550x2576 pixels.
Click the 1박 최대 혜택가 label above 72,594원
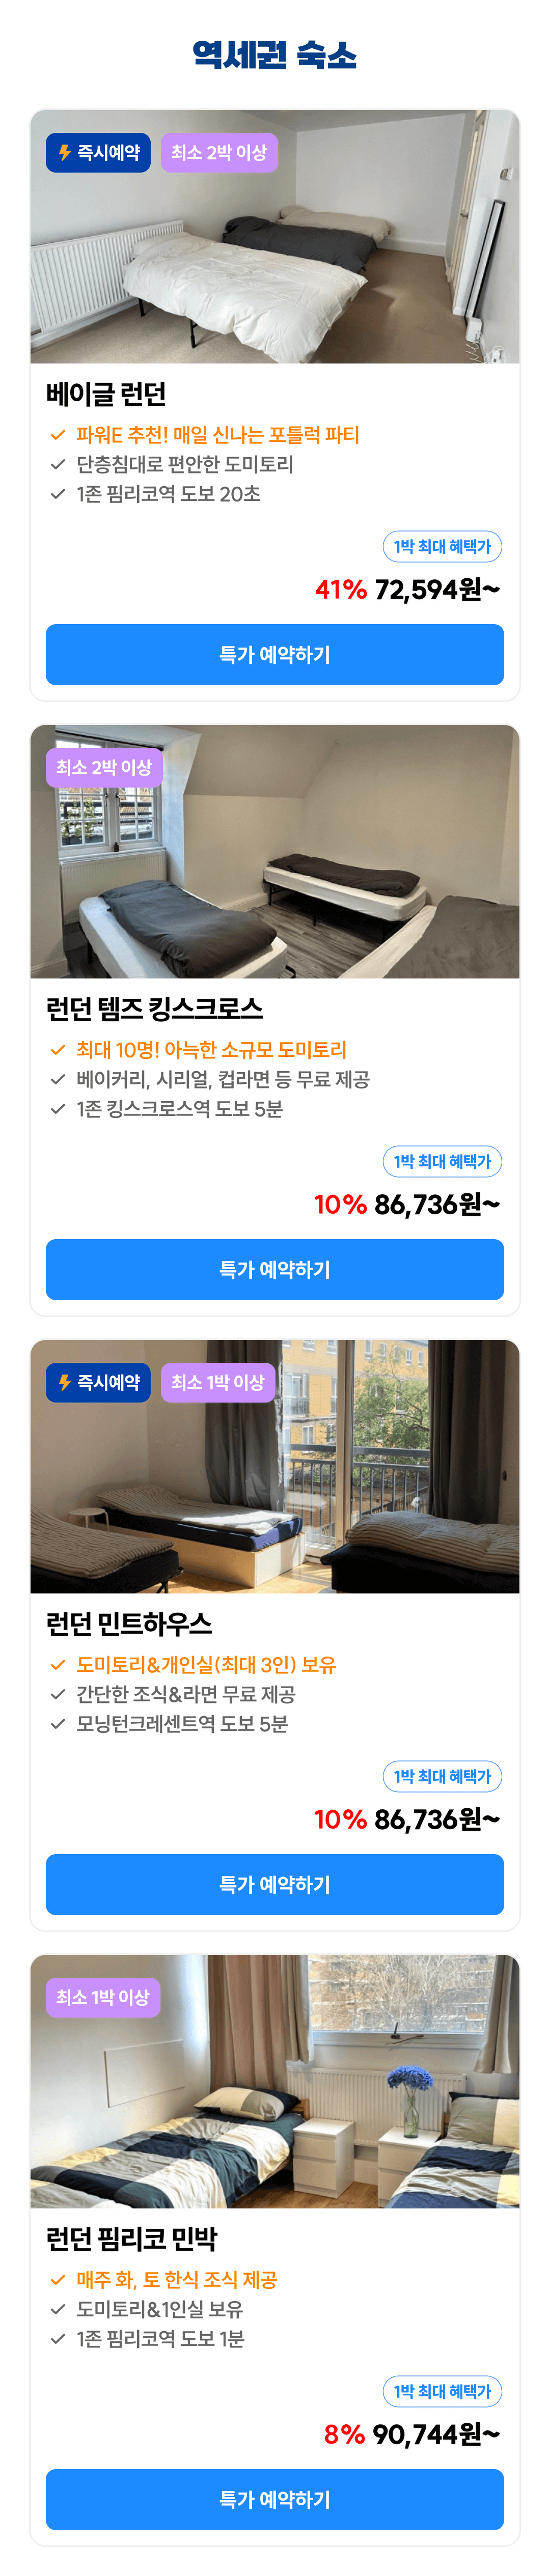(442, 547)
